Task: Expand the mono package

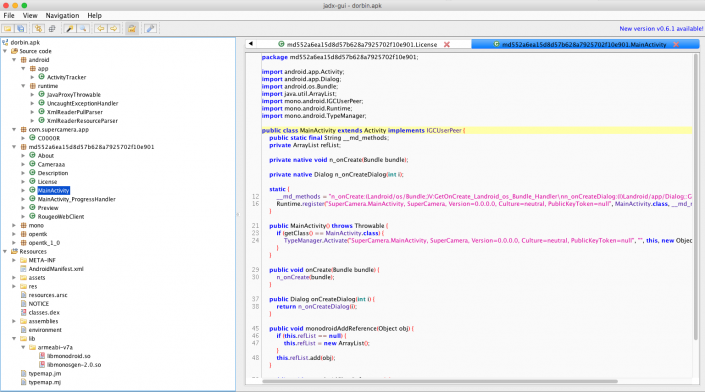Action: pyautogui.click(x=14, y=225)
